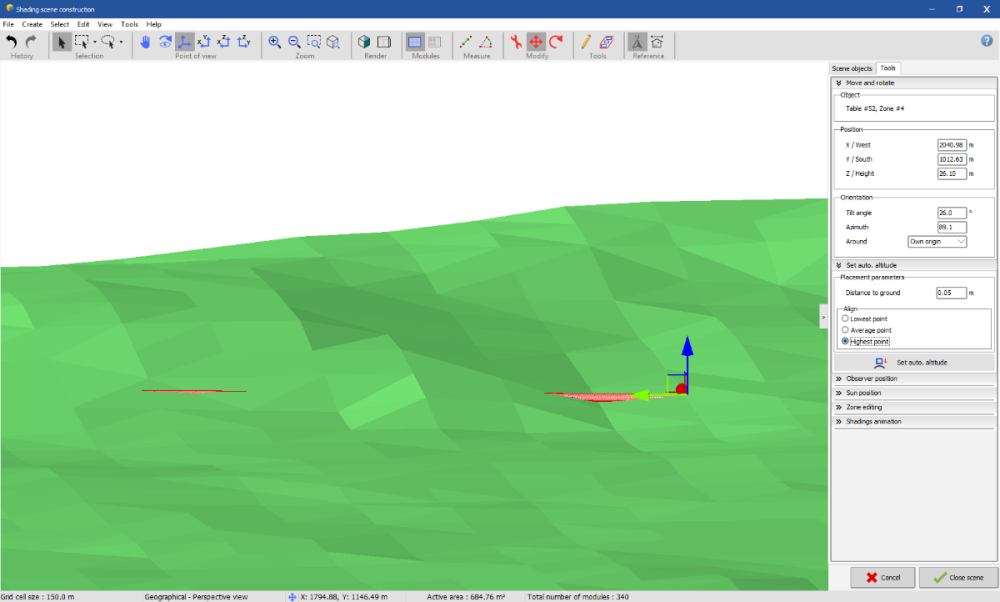Select the Lowest point radio option
Screen dimensions: 1000x602
(x=846, y=319)
